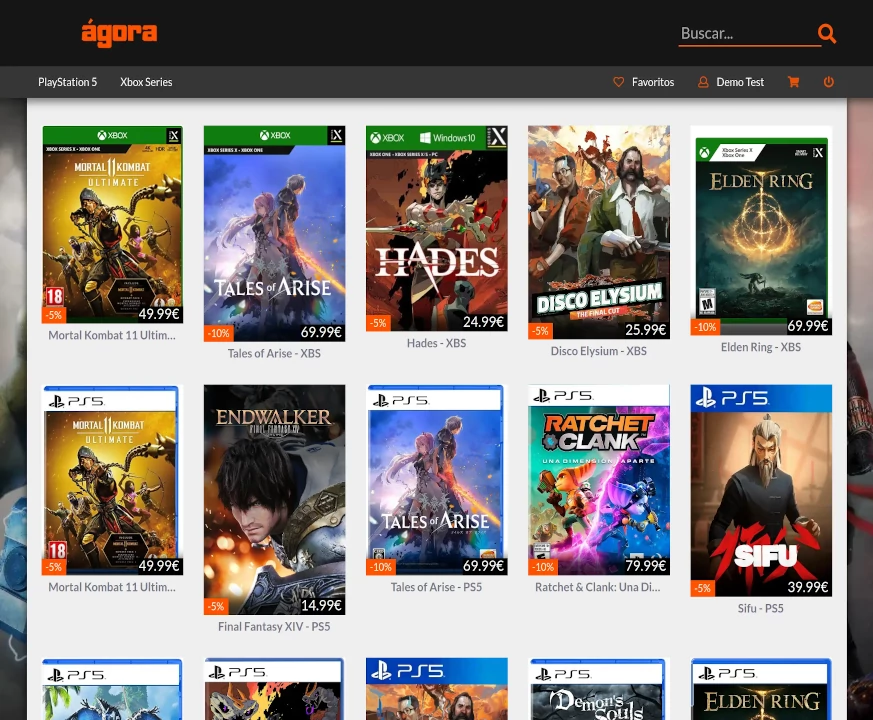Click the -10% badge on Elden Ring XBS

click(705, 327)
